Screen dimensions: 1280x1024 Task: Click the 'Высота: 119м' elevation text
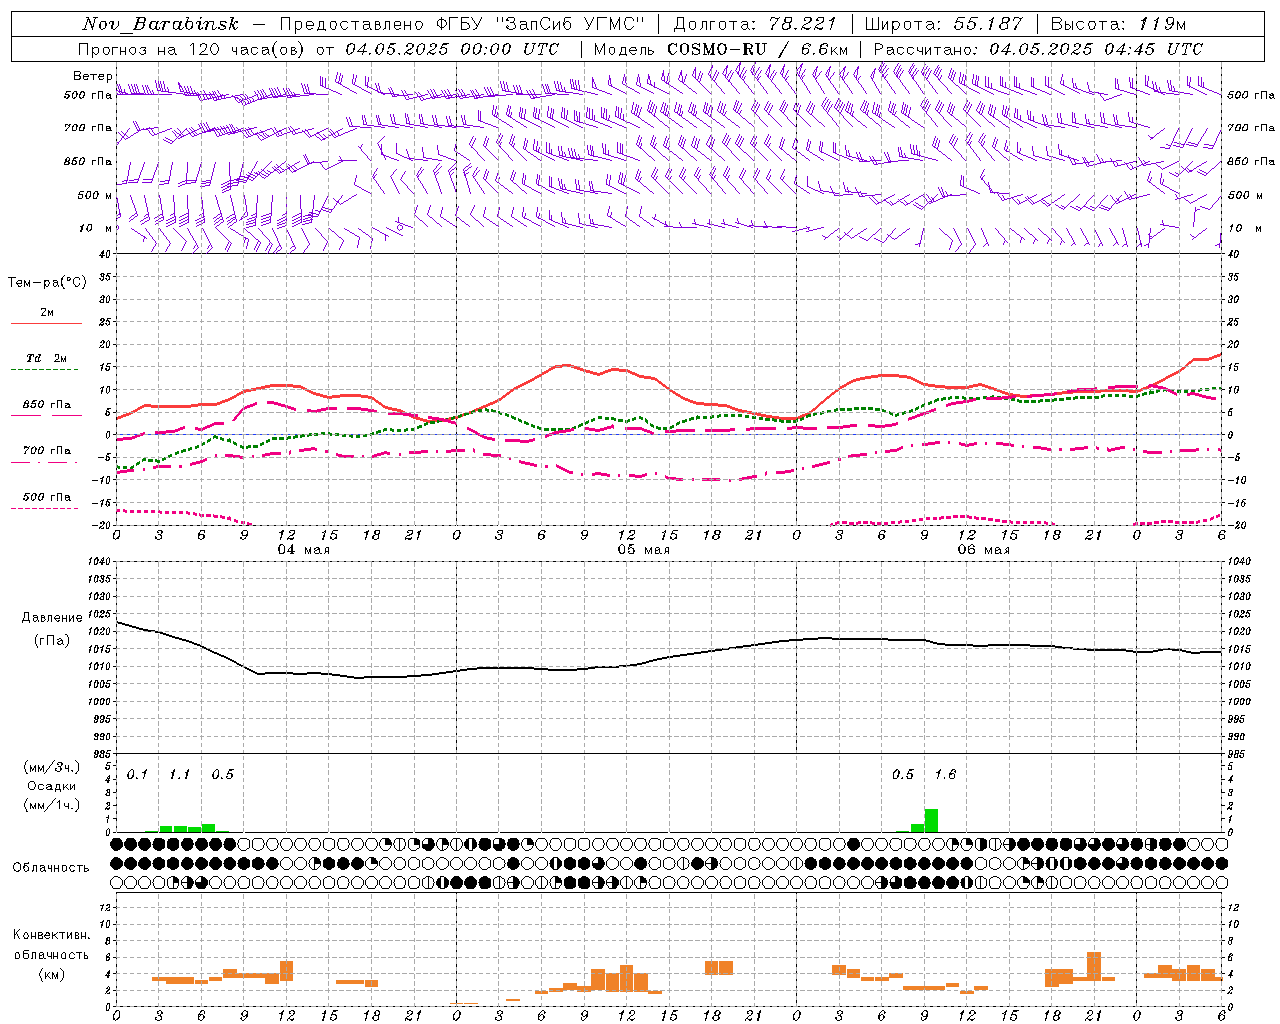(1118, 24)
